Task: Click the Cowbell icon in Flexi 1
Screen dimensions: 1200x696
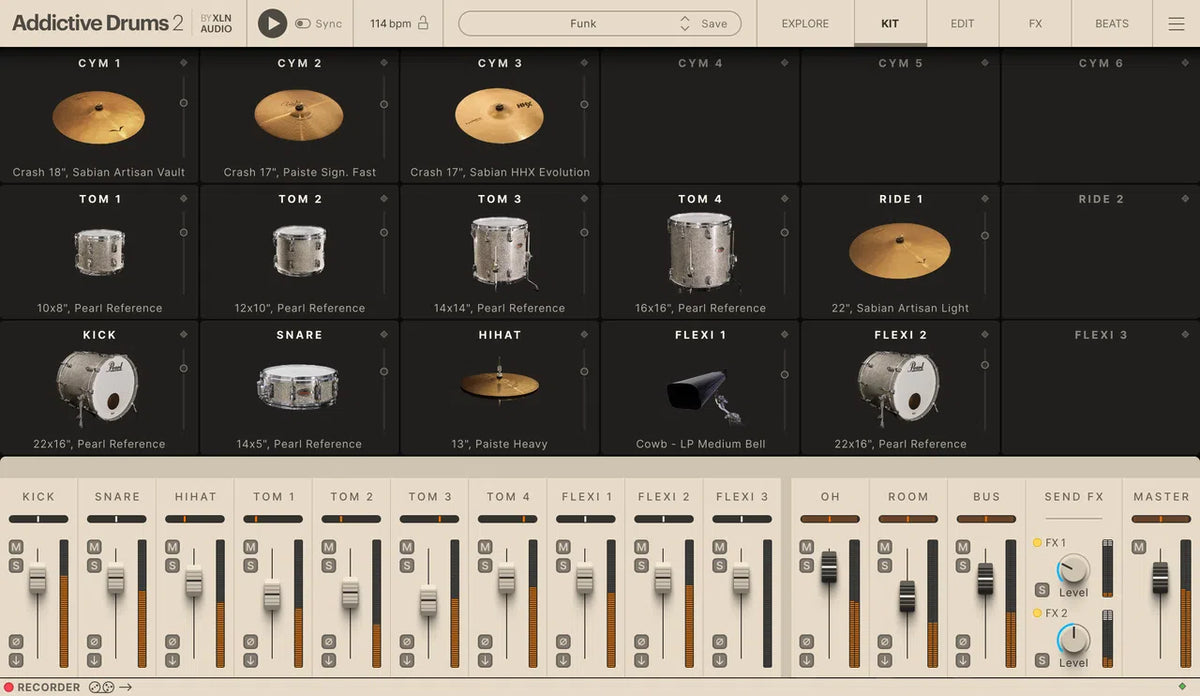Action: tap(699, 390)
